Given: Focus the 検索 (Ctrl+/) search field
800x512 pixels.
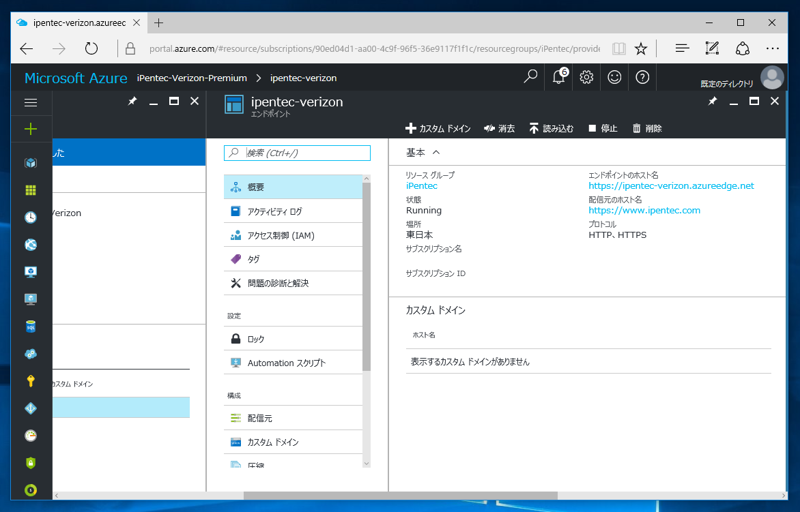Looking at the screenshot, I should 297,152.
